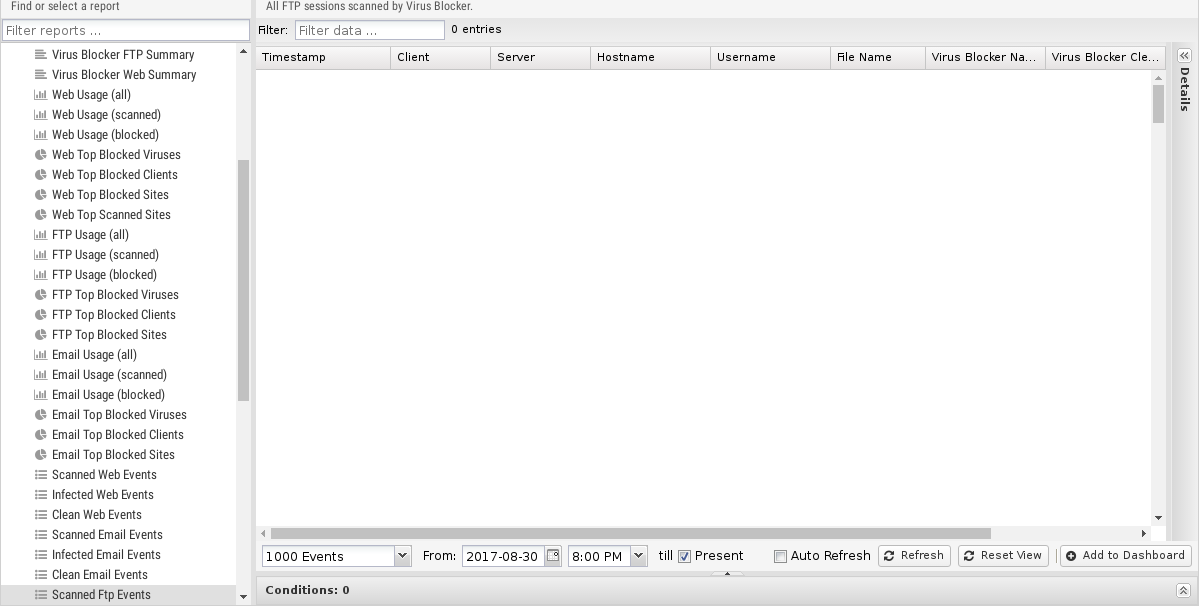
Task: Click the Web Top Blocked Clients pie icon
Action: point(41,175)
